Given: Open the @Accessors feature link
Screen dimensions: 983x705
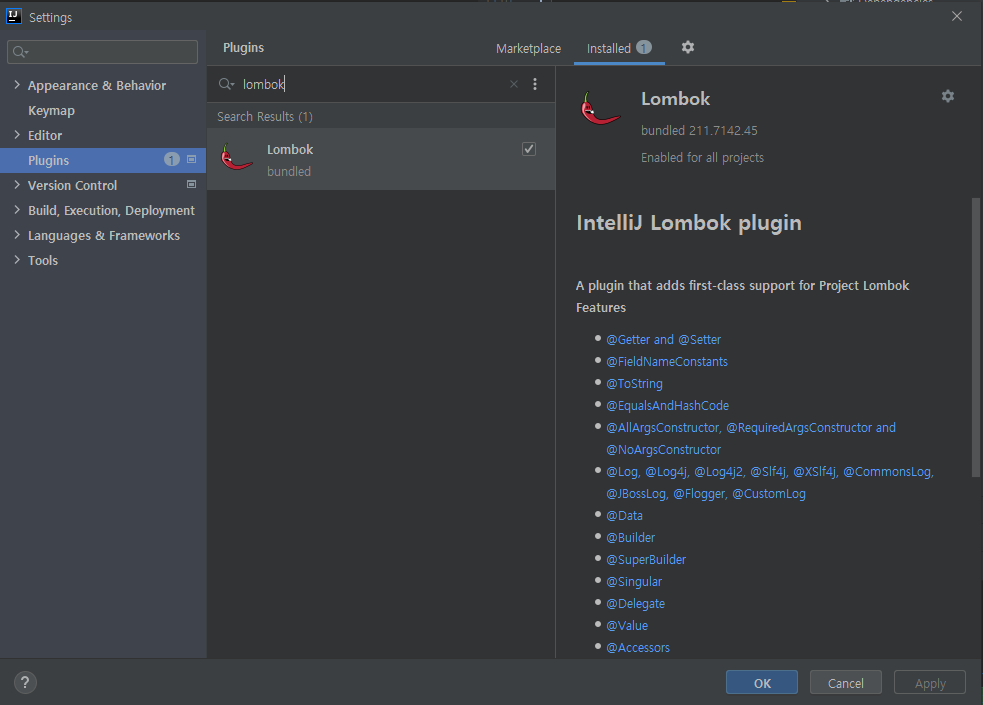Looking at the screenshot, I should pyautogui.click(x=638, y=647).
